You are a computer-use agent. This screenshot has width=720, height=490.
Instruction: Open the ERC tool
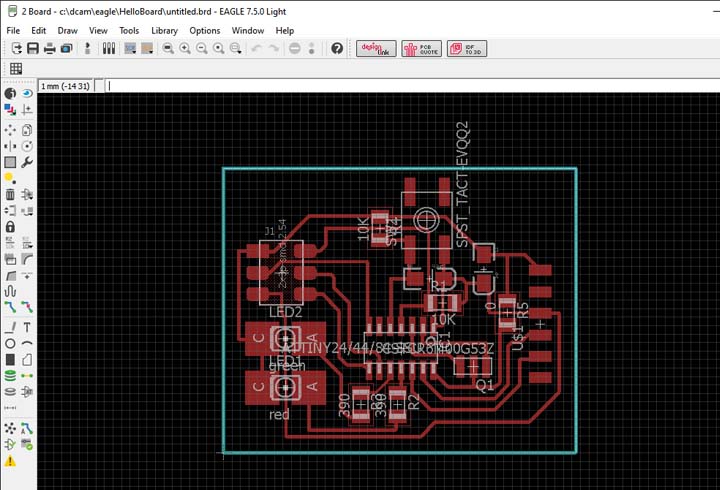coord(10,445)
